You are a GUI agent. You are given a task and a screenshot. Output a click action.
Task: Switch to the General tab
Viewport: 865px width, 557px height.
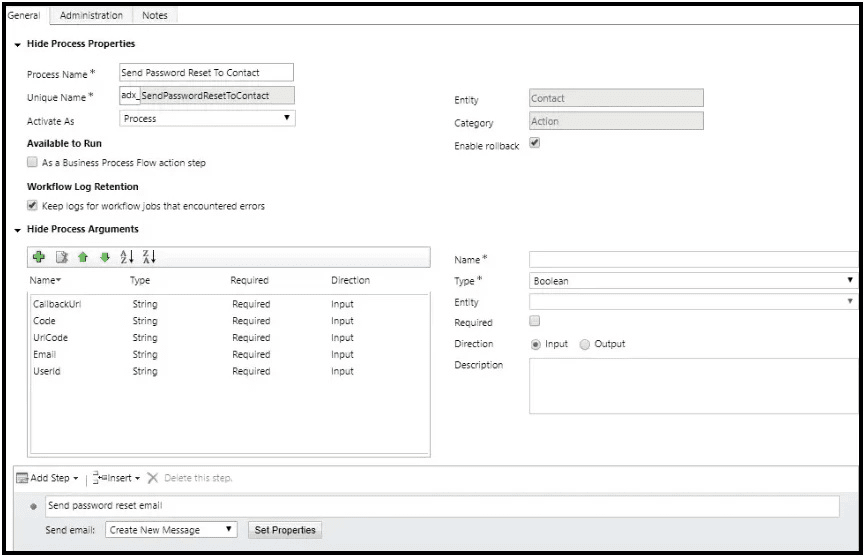click(x=24, y=15)
